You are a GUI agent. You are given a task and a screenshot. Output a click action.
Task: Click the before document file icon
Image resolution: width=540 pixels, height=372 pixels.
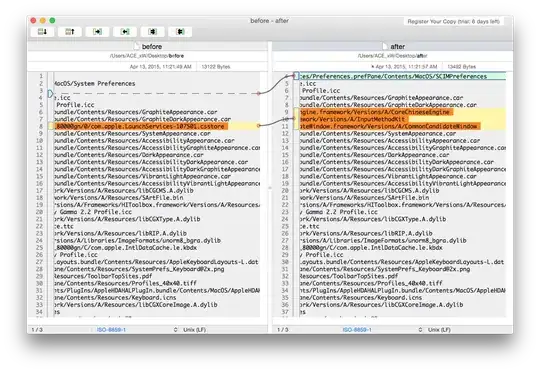pyautogui.click(x=137, y=46)
